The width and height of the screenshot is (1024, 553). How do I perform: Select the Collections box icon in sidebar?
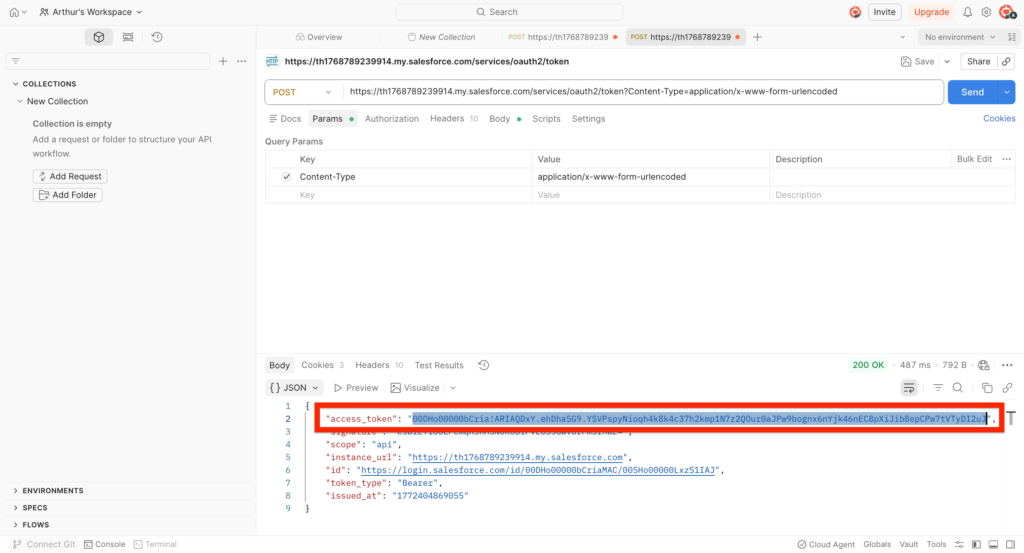[x=99, y=37]
